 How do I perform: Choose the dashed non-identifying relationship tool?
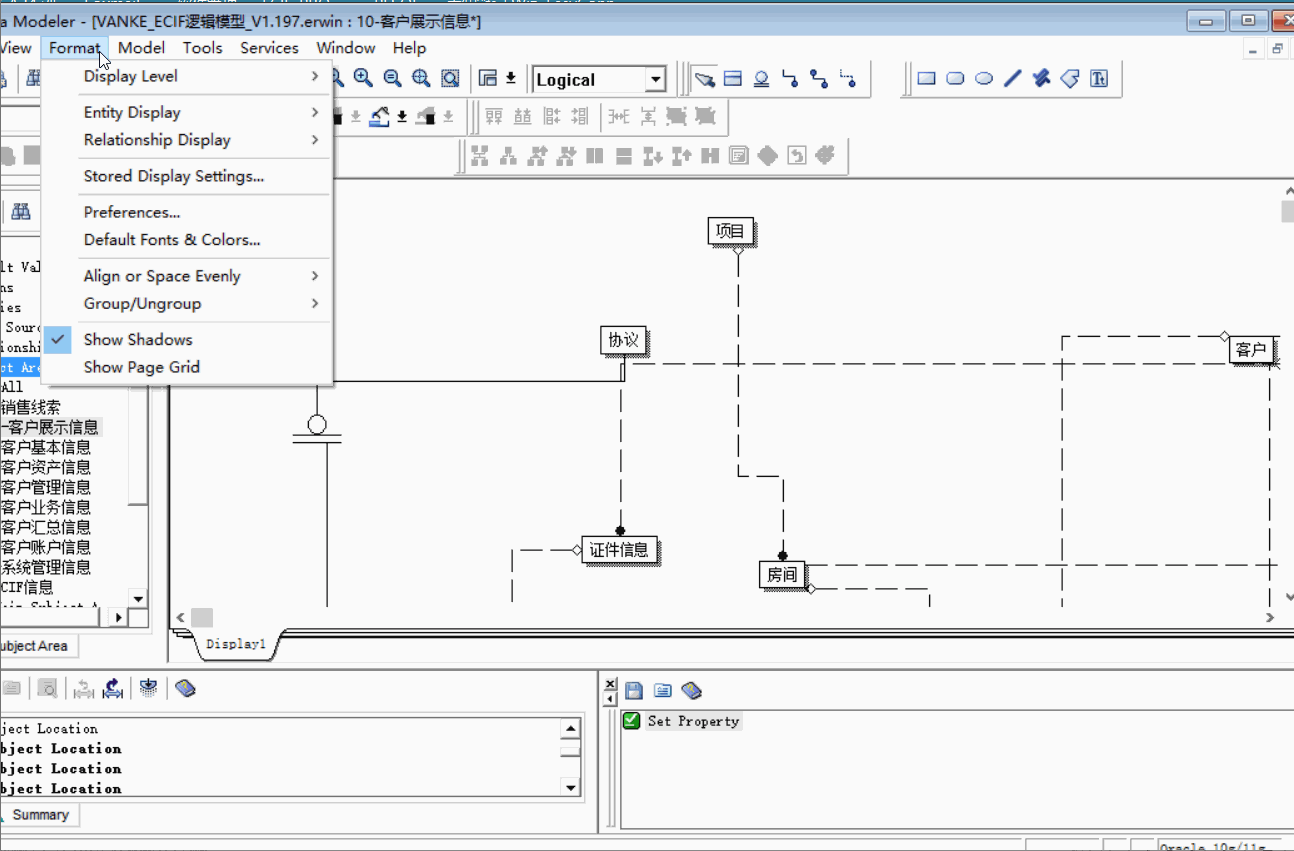click(848, 79)
